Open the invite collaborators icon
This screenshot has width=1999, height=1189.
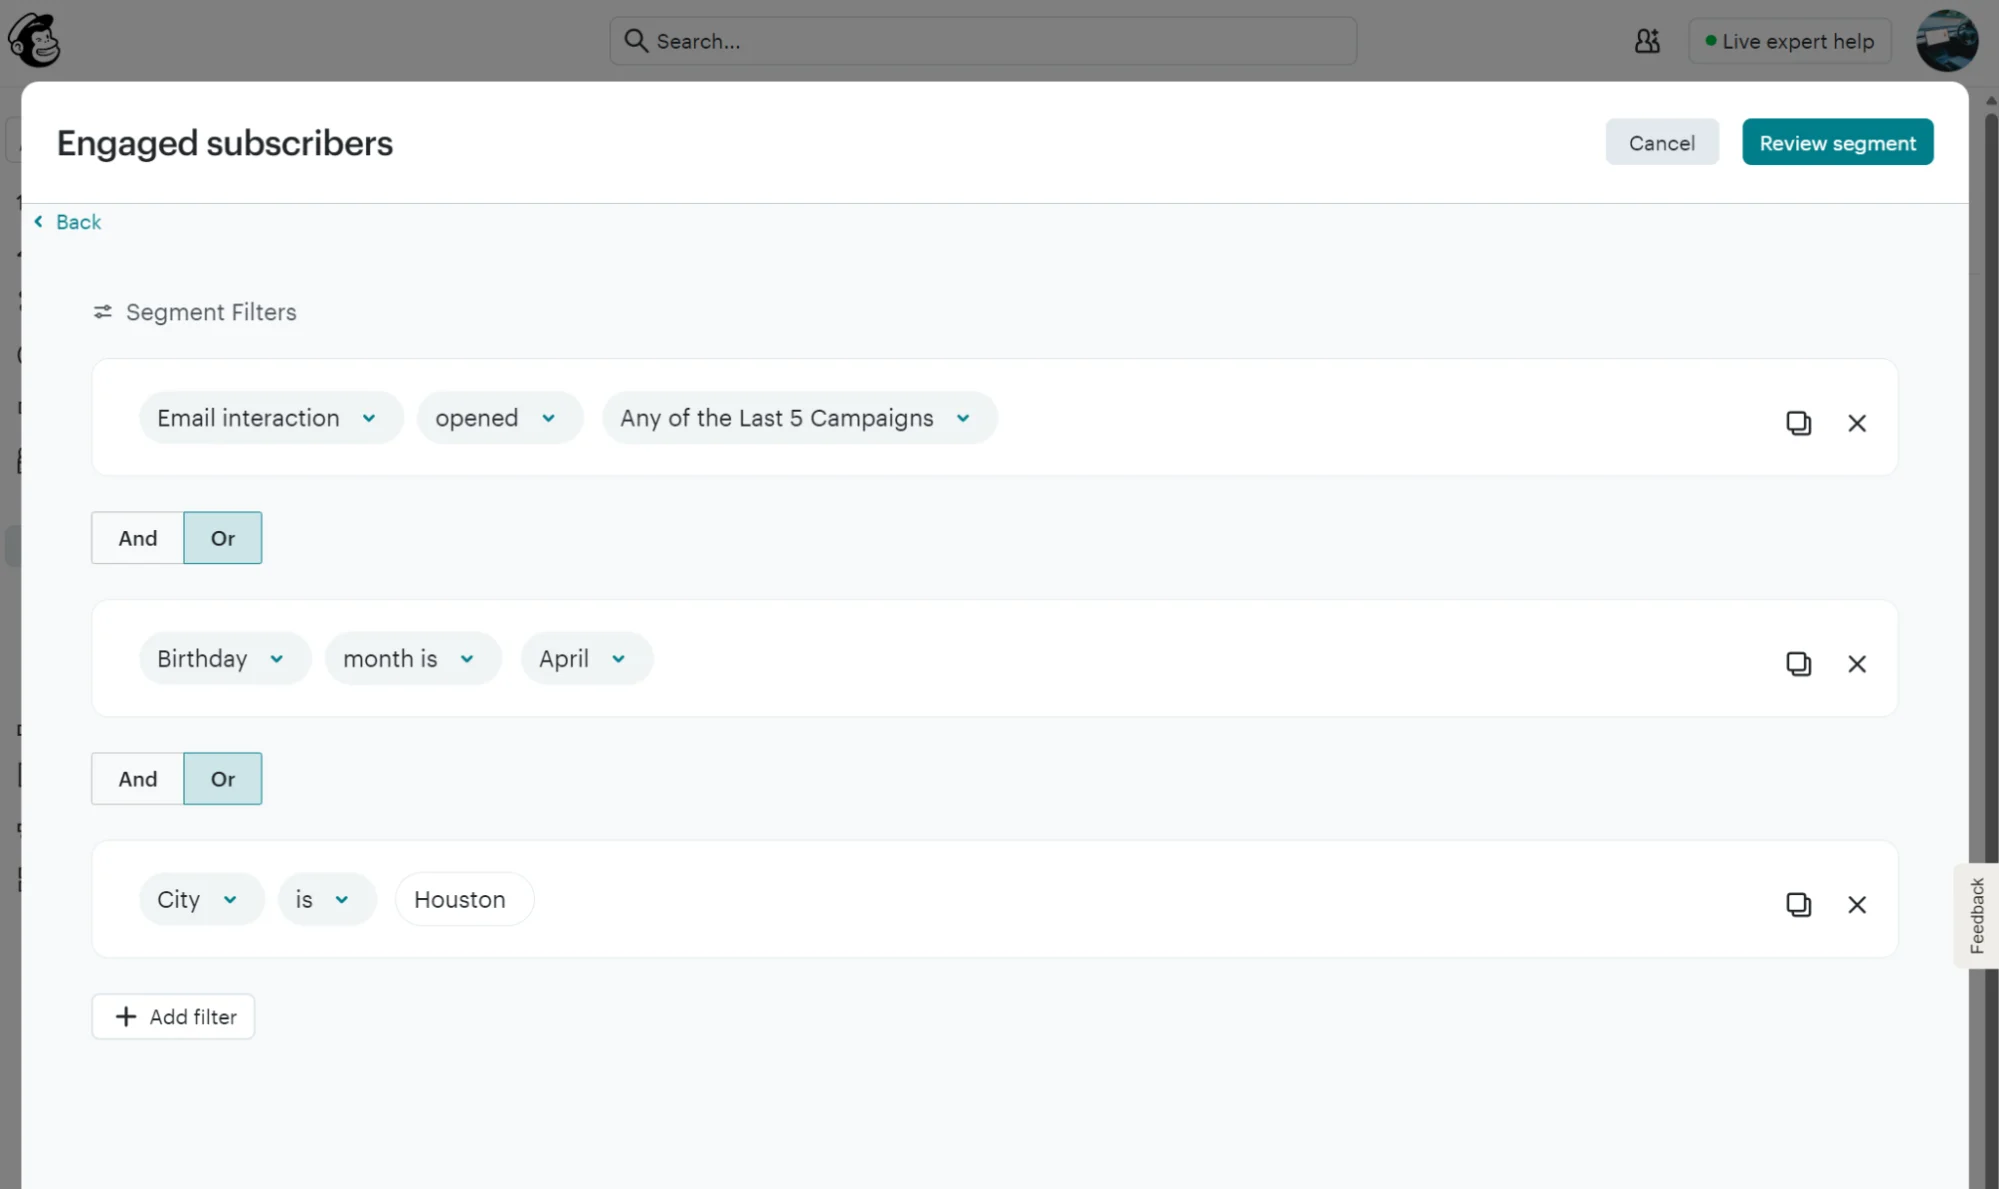pyautogui.click(x=1647, y=41)
